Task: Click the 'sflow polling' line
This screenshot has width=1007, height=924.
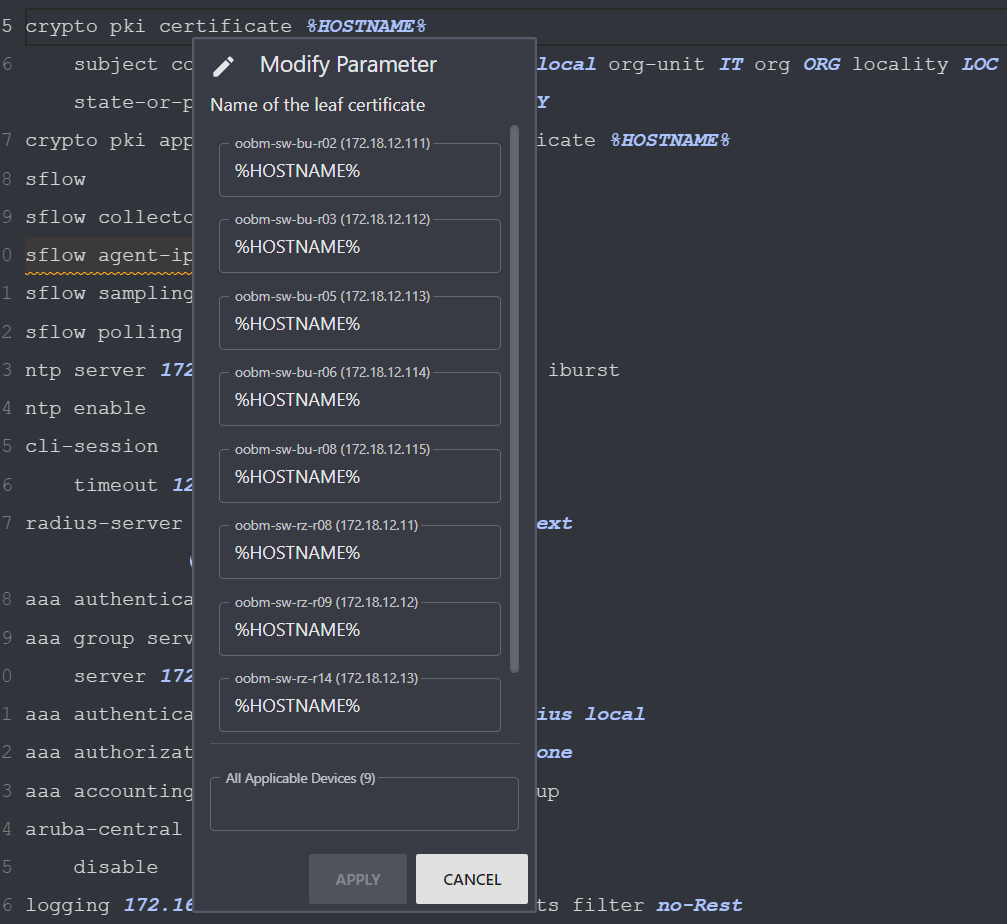Action: click(103, 333)
